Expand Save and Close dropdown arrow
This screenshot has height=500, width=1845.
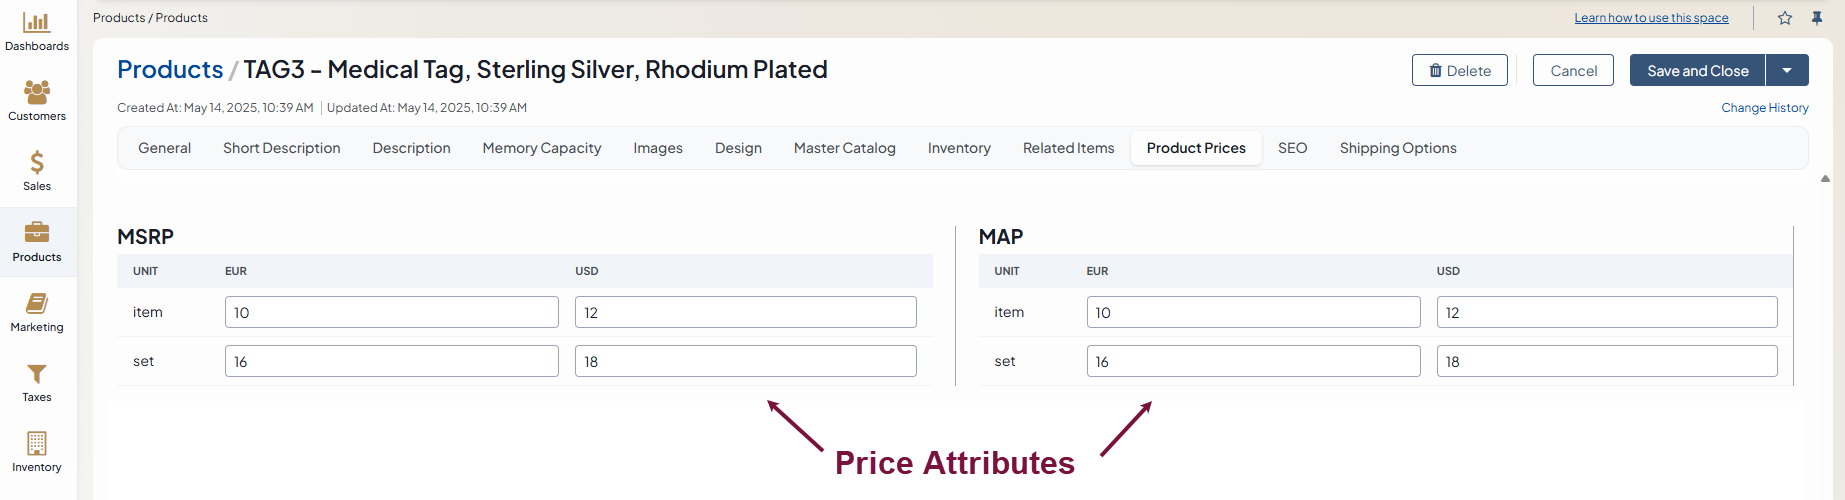point(1787,70)
